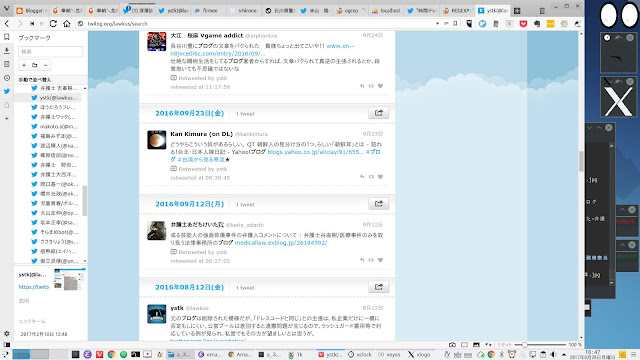Open Chrome from the taskbar
The height and width of the screenshot is (360, 640).
pyautogui.click(x=111, y=354)
